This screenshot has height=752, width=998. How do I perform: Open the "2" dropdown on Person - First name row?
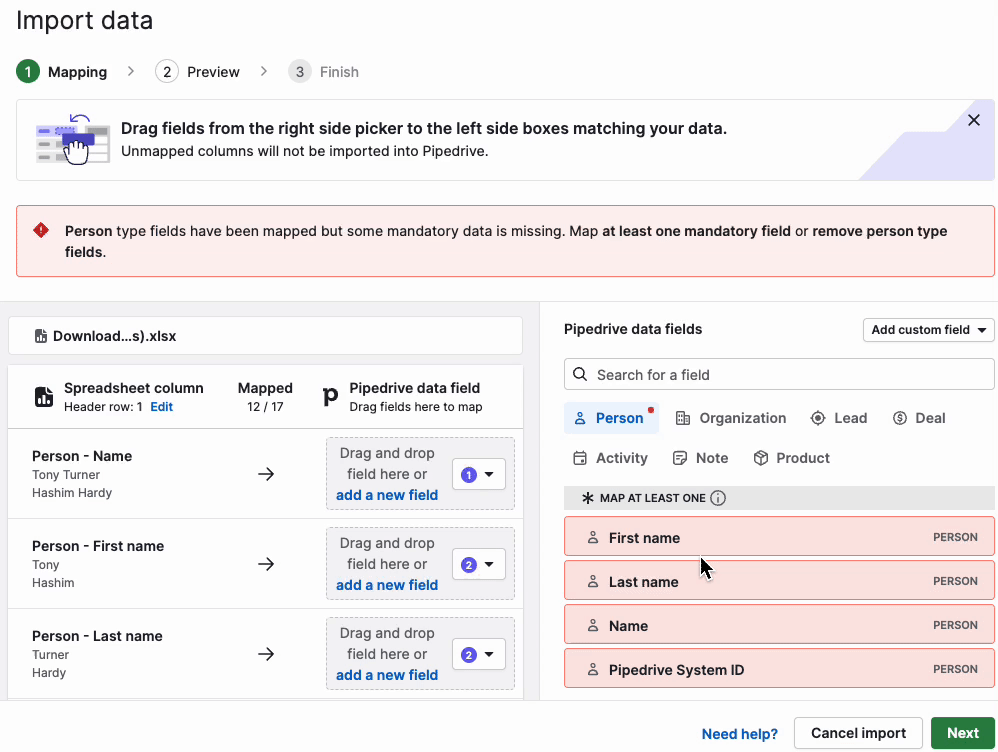tap(478, 564)
